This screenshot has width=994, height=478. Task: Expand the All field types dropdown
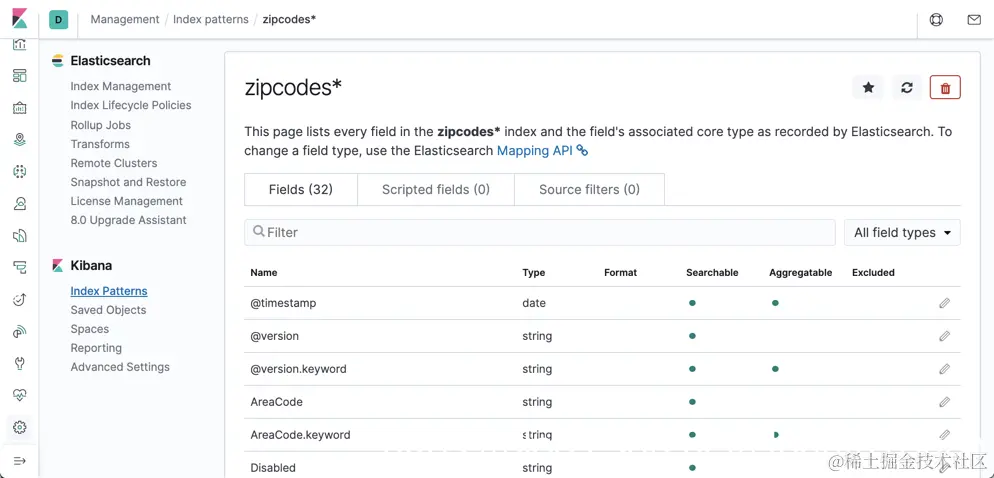pos(902,232)
